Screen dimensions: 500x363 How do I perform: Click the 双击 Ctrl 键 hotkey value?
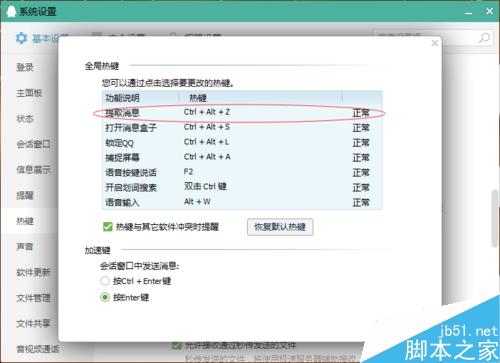205,186
